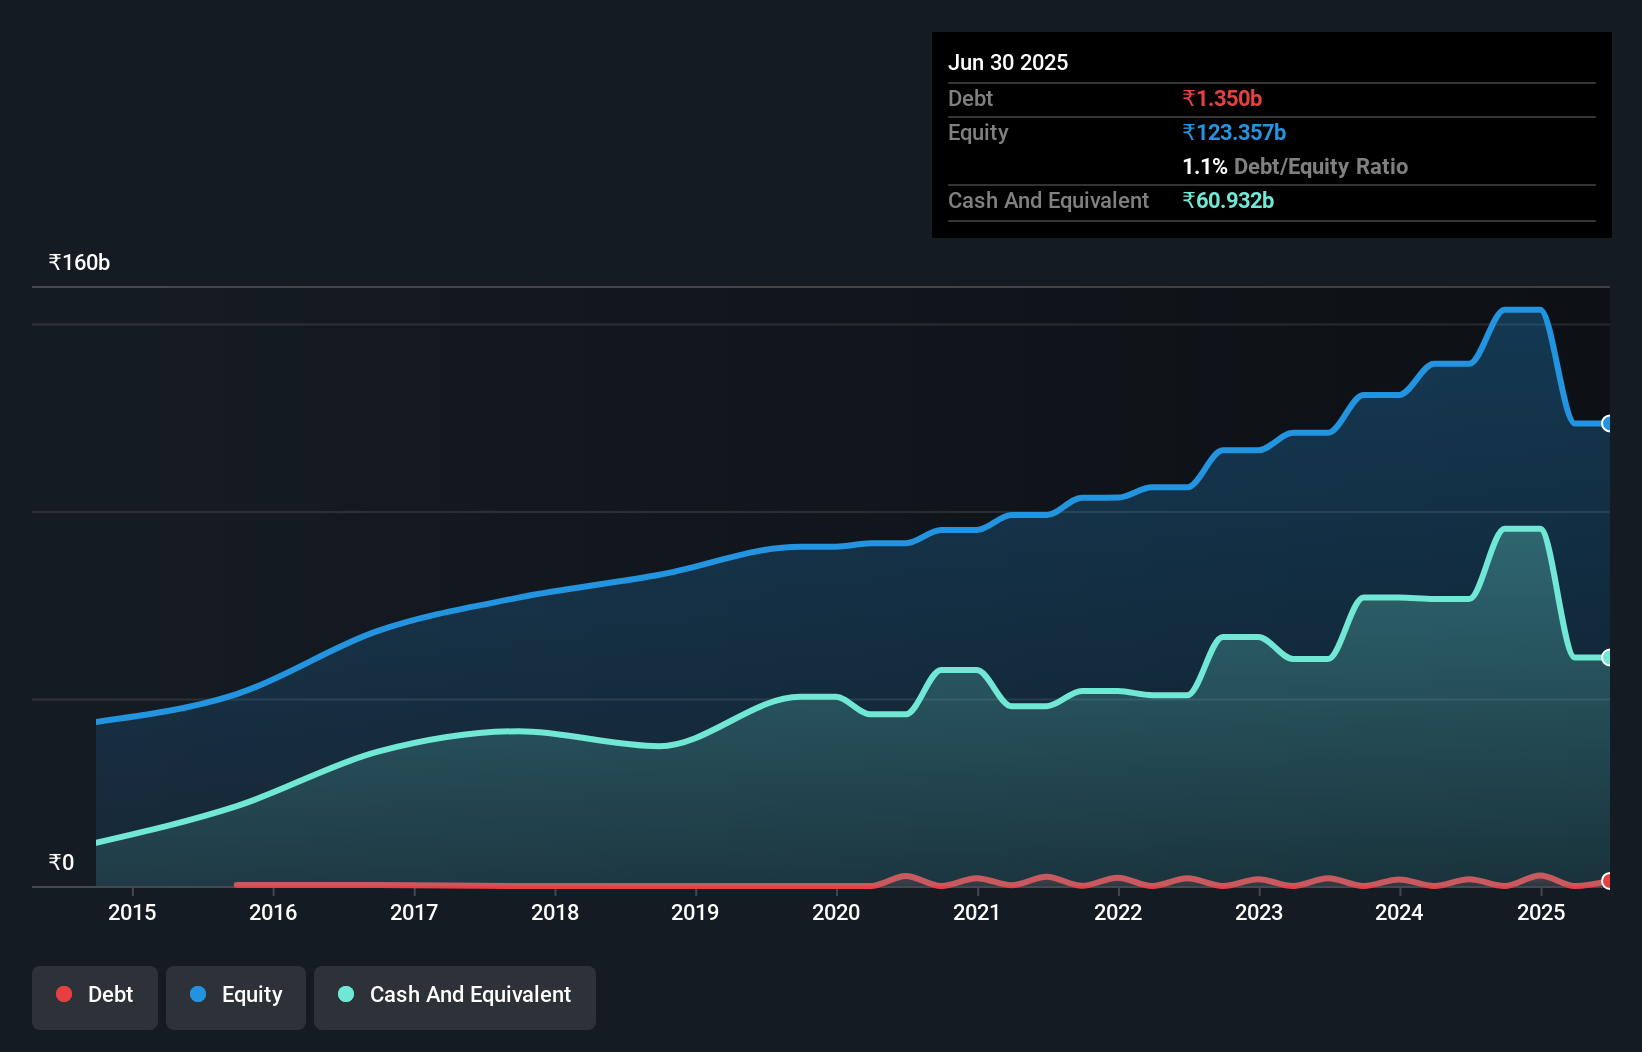Toggle the Cash And Equivalent legend button
This screenshot has width=1642, height=1052.
(x=455, y=997)
